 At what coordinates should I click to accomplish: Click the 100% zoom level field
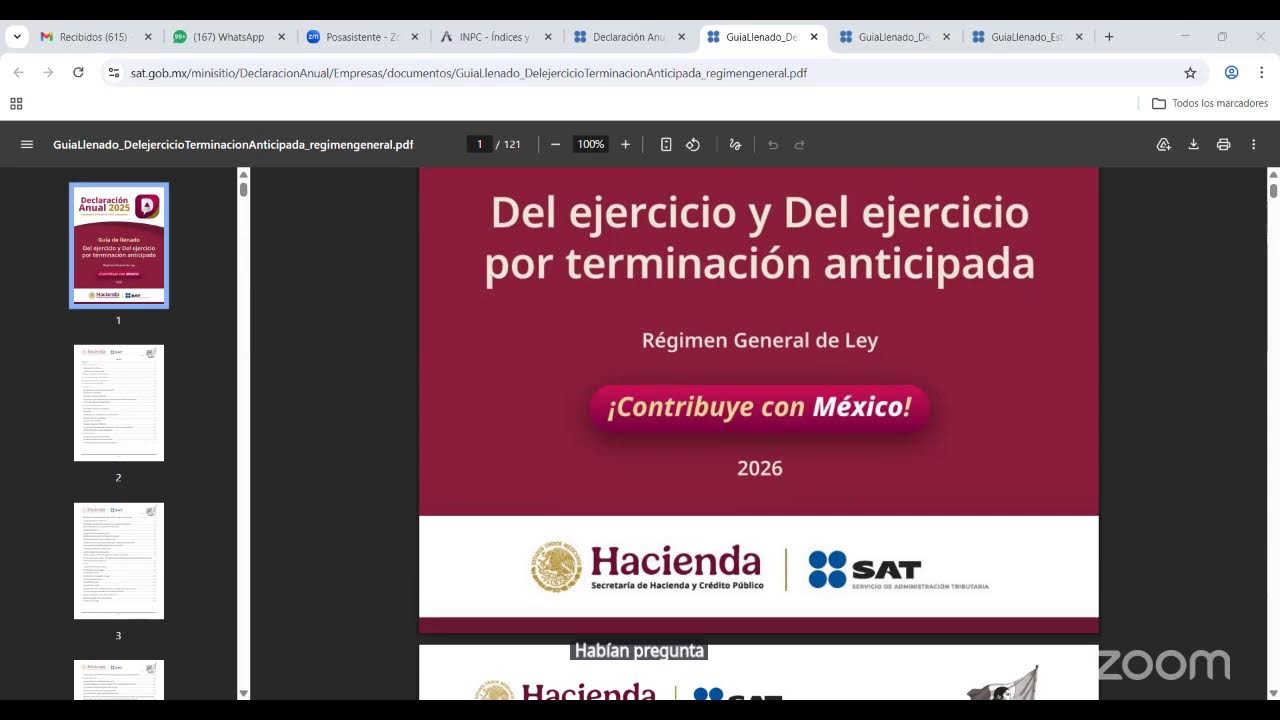[591, 145]
